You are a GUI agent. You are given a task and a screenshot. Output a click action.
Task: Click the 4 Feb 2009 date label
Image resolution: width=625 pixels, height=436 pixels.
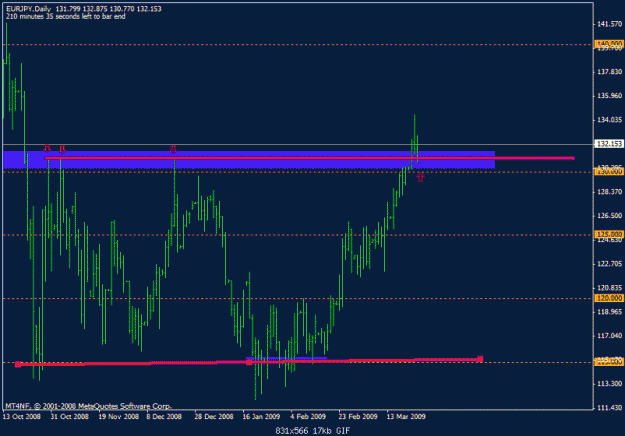click(308, 416)
